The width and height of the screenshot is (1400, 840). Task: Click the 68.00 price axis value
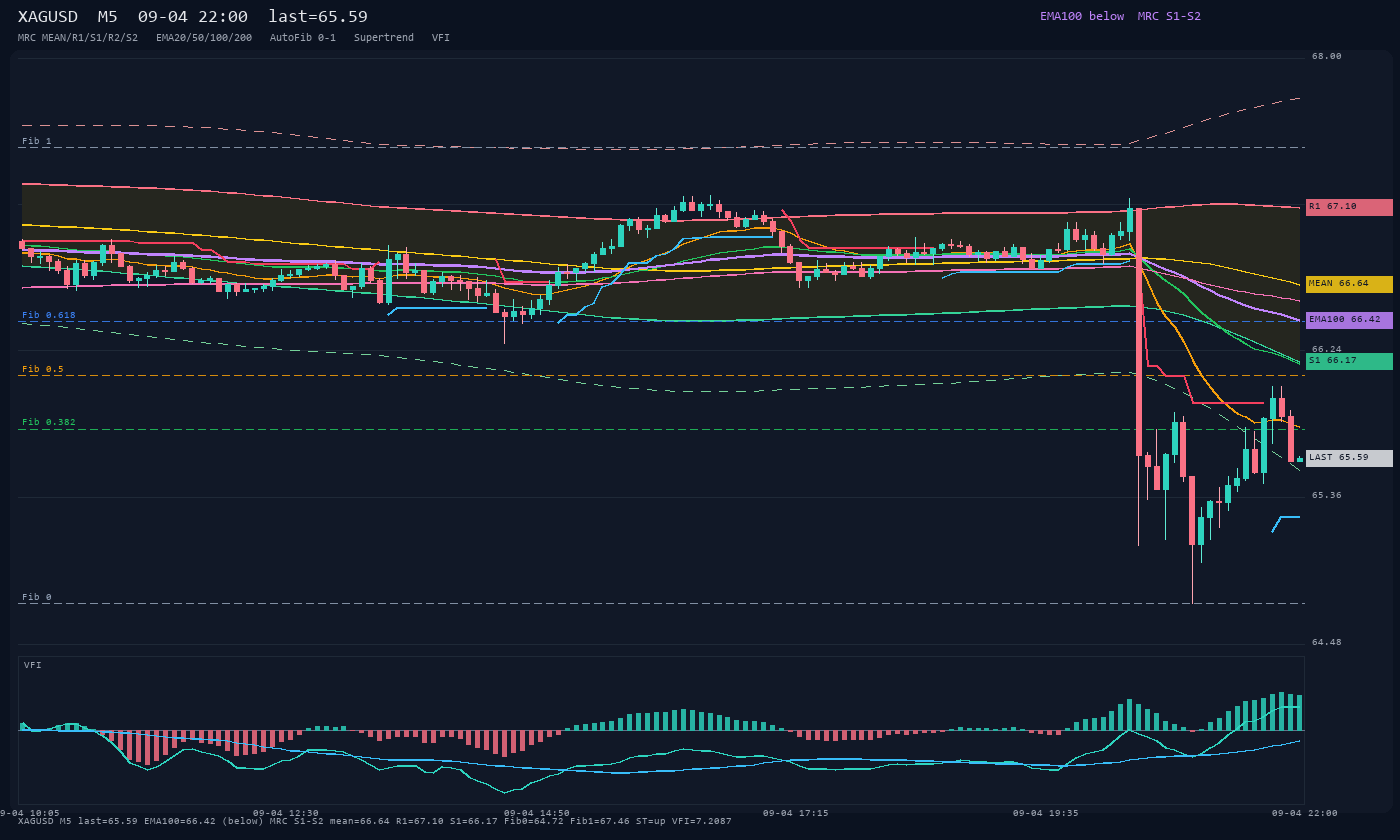[x=1327, y=57]
